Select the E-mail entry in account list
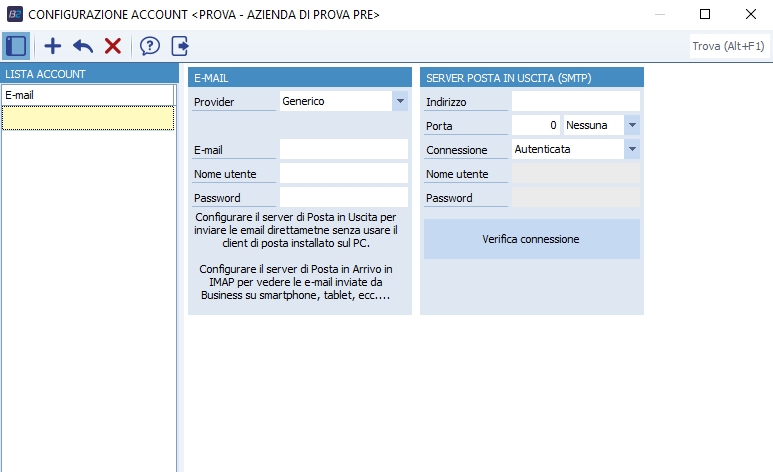 88,95
